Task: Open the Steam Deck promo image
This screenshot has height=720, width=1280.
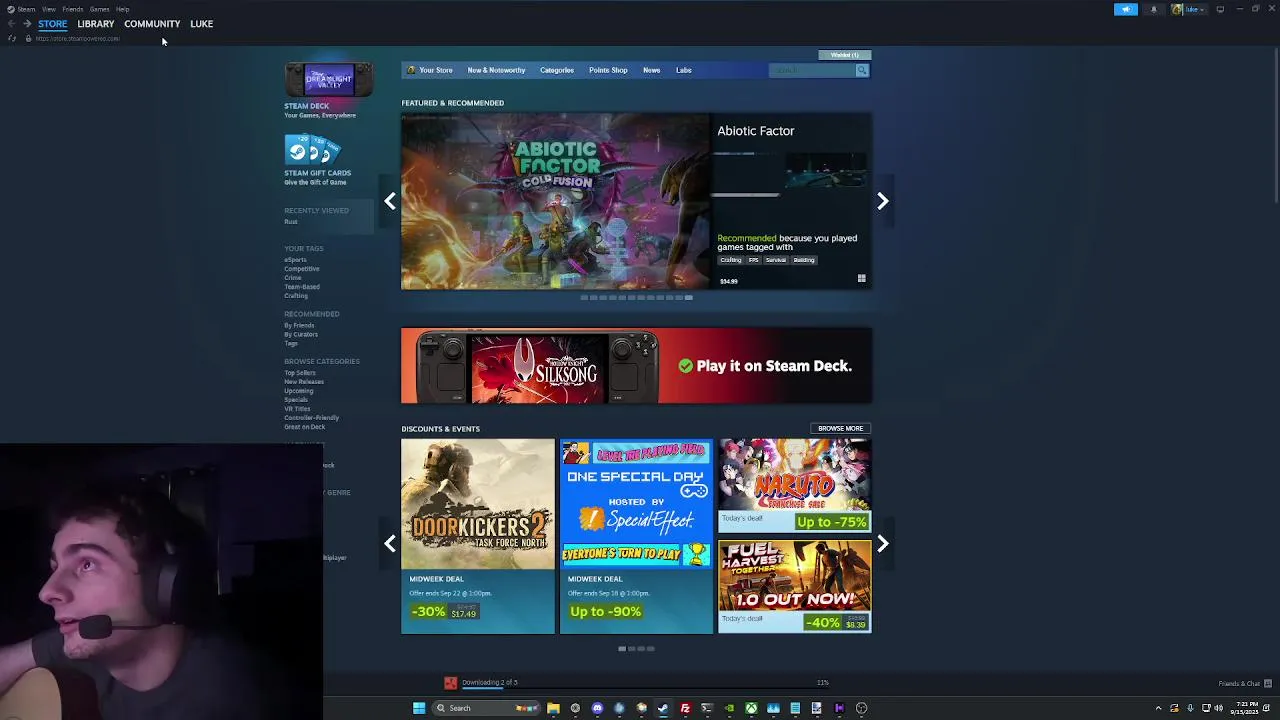Action: point(328,80)
